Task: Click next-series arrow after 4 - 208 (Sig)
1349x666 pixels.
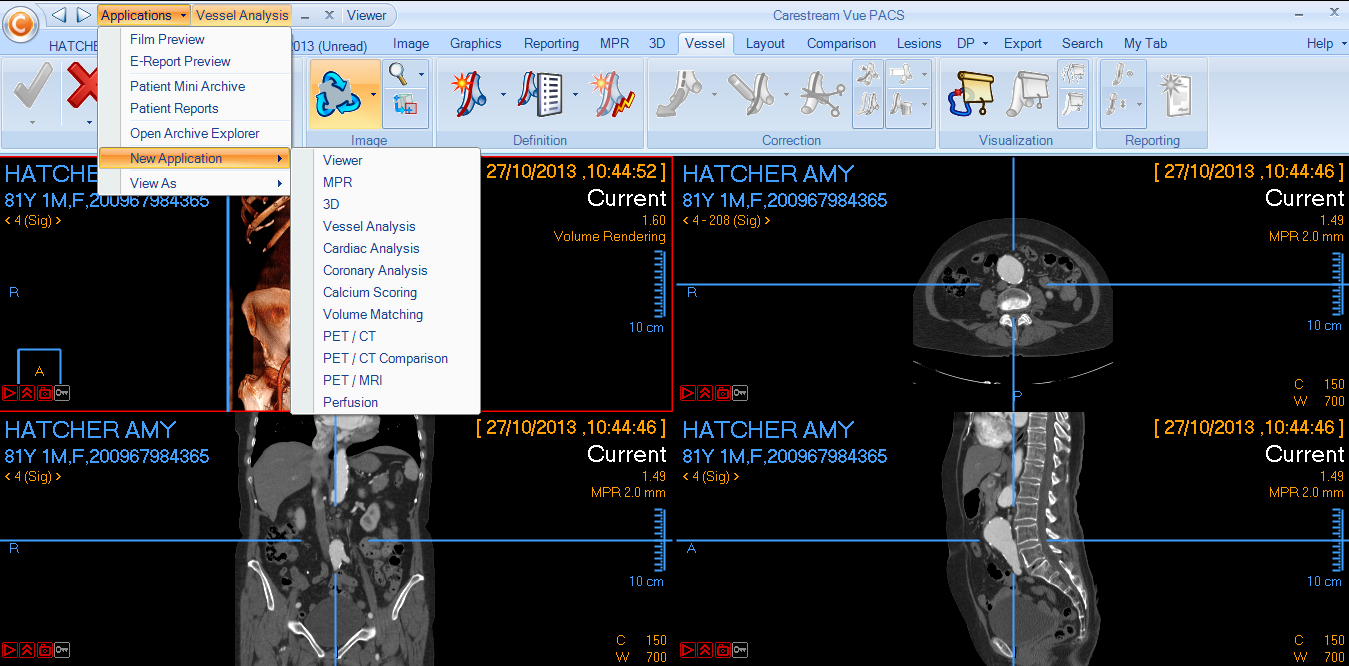Action: pyautogui.click(x=767, y=221)
